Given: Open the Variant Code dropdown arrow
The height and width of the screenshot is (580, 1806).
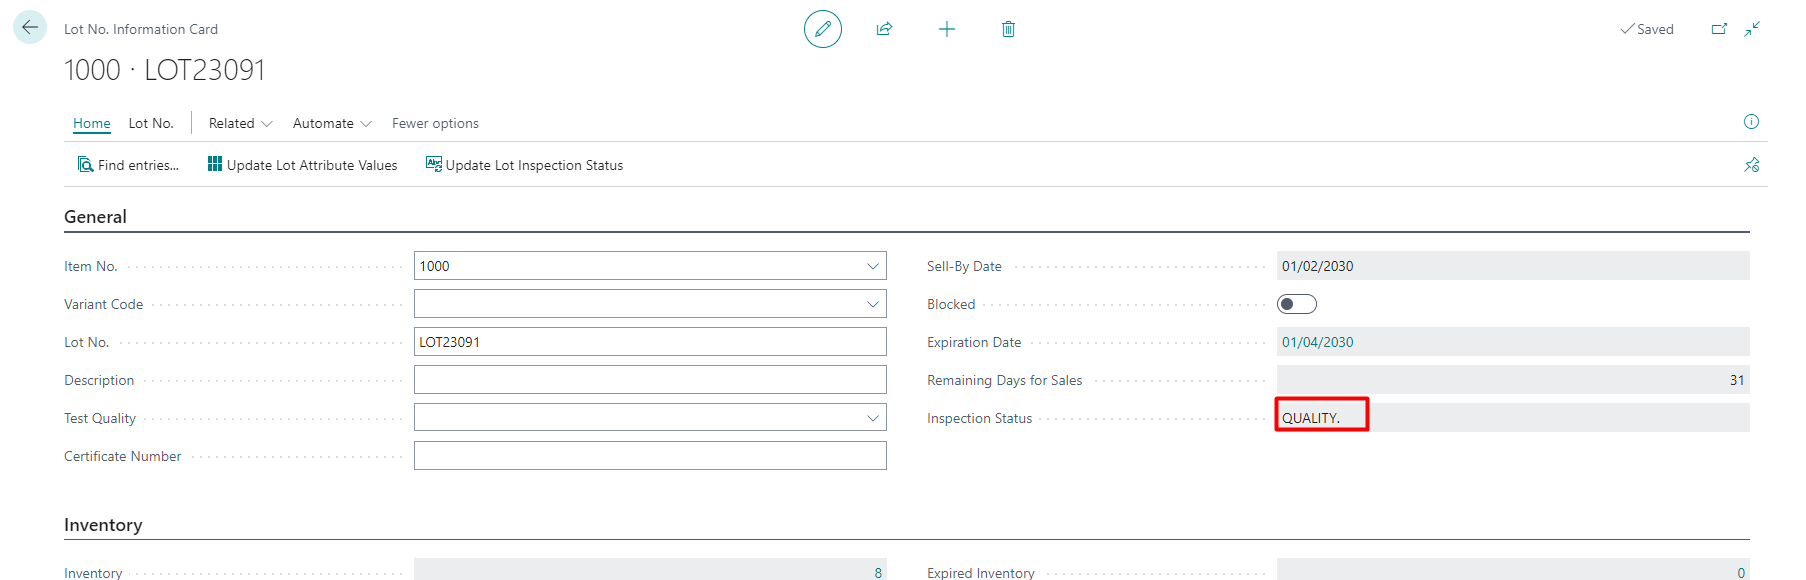Looking at the screenshot, I should tap(873, 304).
